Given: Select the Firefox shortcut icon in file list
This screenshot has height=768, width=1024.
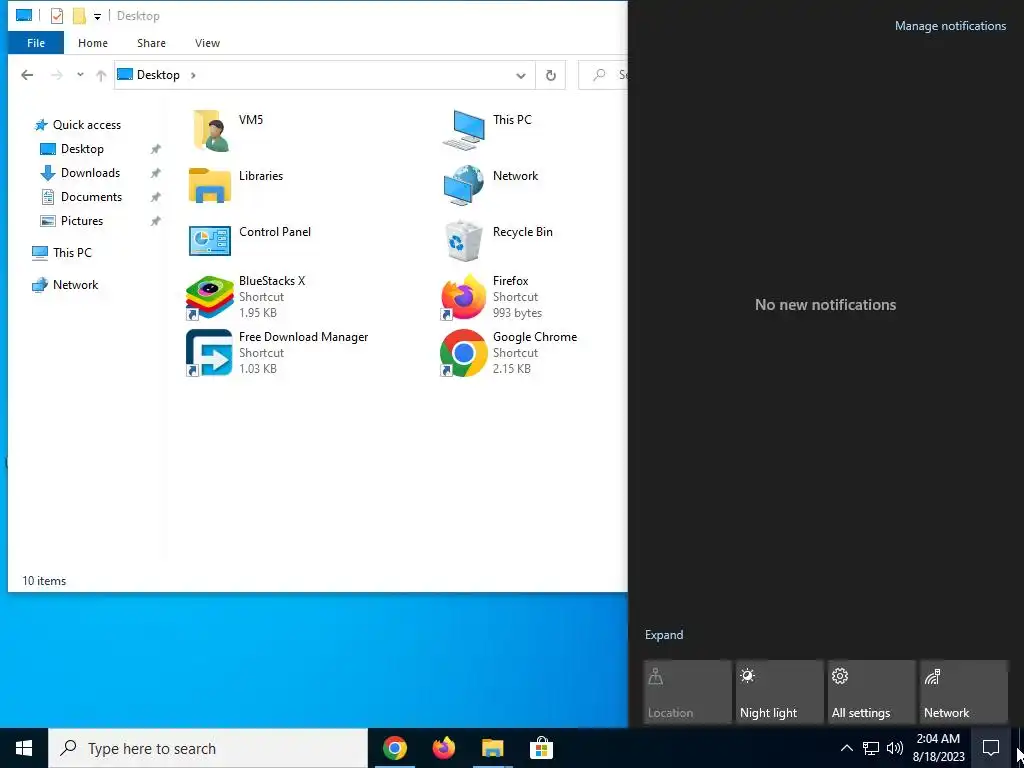Looking at the screenshot, I should point(464,297).
